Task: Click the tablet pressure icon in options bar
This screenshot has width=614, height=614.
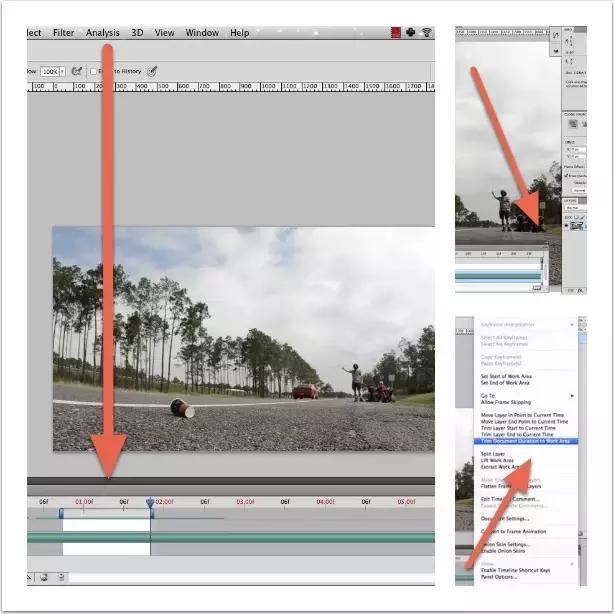Action: tap(152, 71)
